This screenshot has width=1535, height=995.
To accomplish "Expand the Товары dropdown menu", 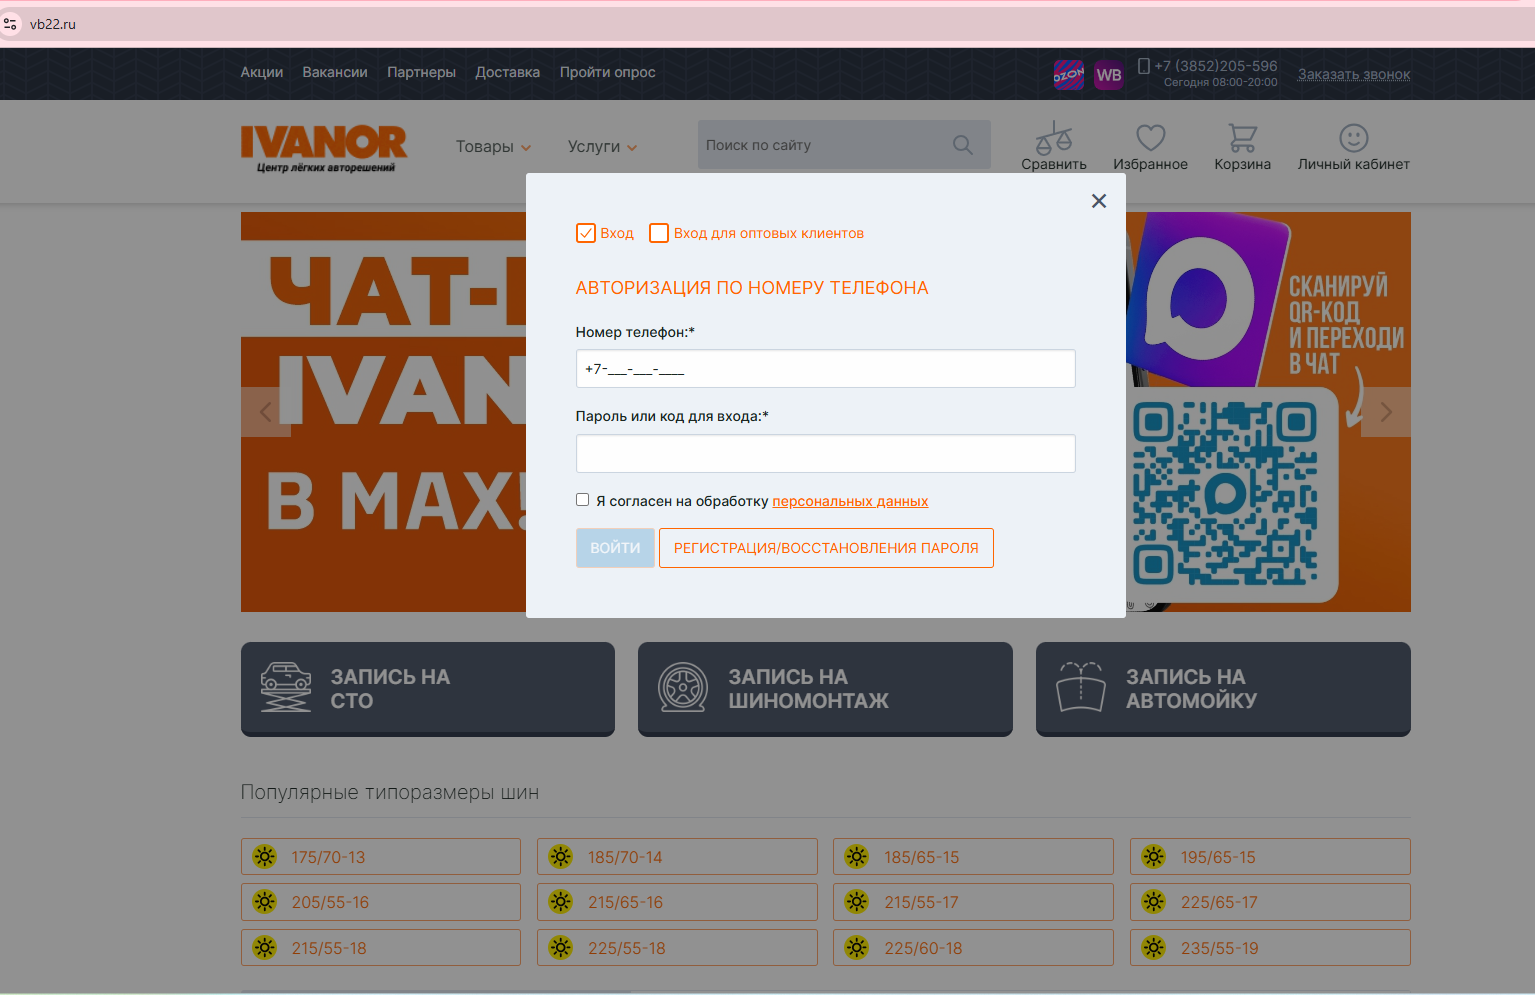I will [x=493, y=147].
